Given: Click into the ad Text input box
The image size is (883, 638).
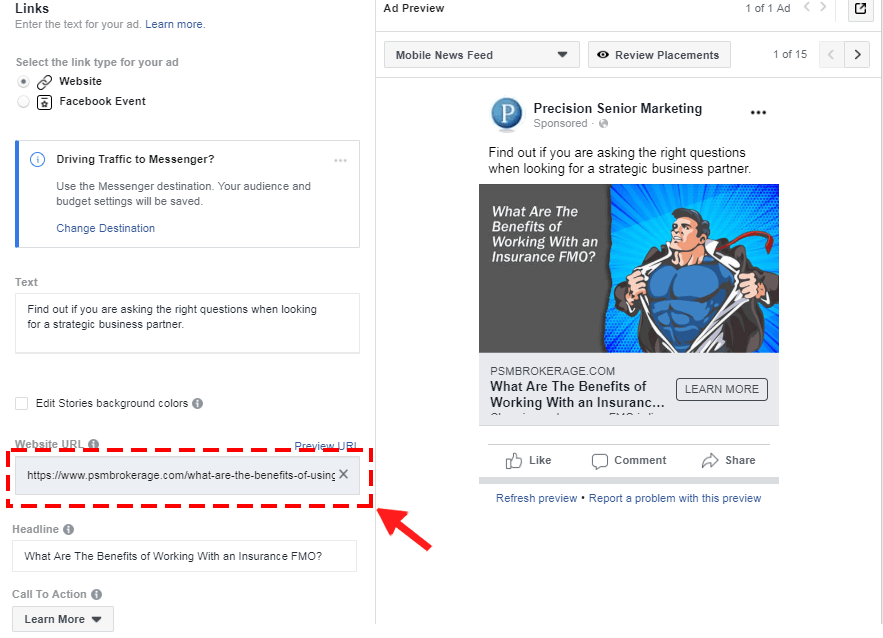Looking at the screenshot, I should tap(187, 323).
